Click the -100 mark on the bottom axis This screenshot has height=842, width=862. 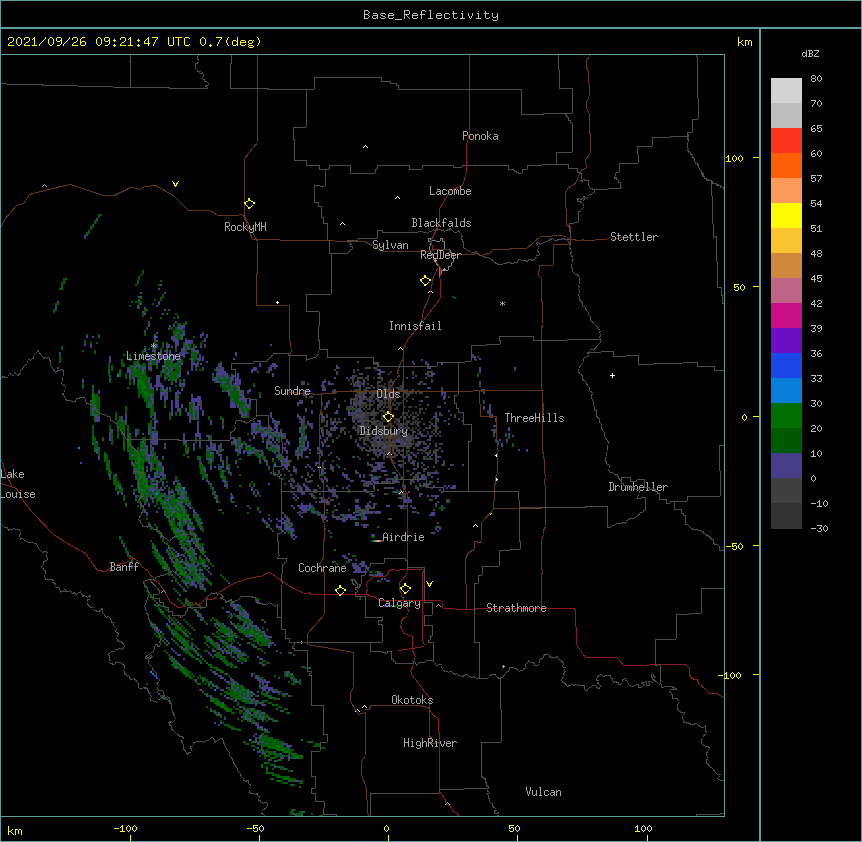click(125, 828)
